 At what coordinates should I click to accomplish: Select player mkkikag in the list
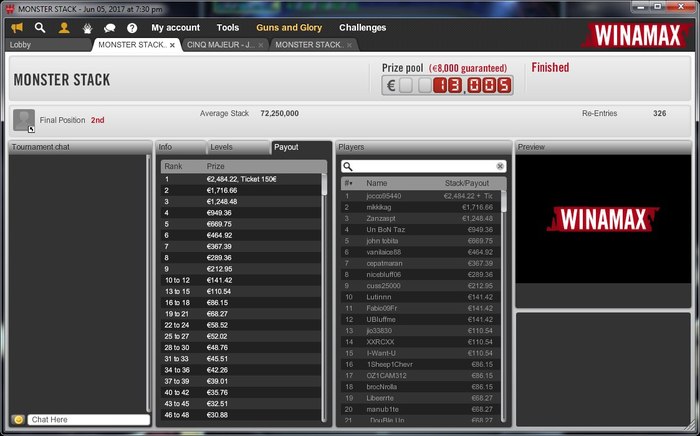[421, 207]
